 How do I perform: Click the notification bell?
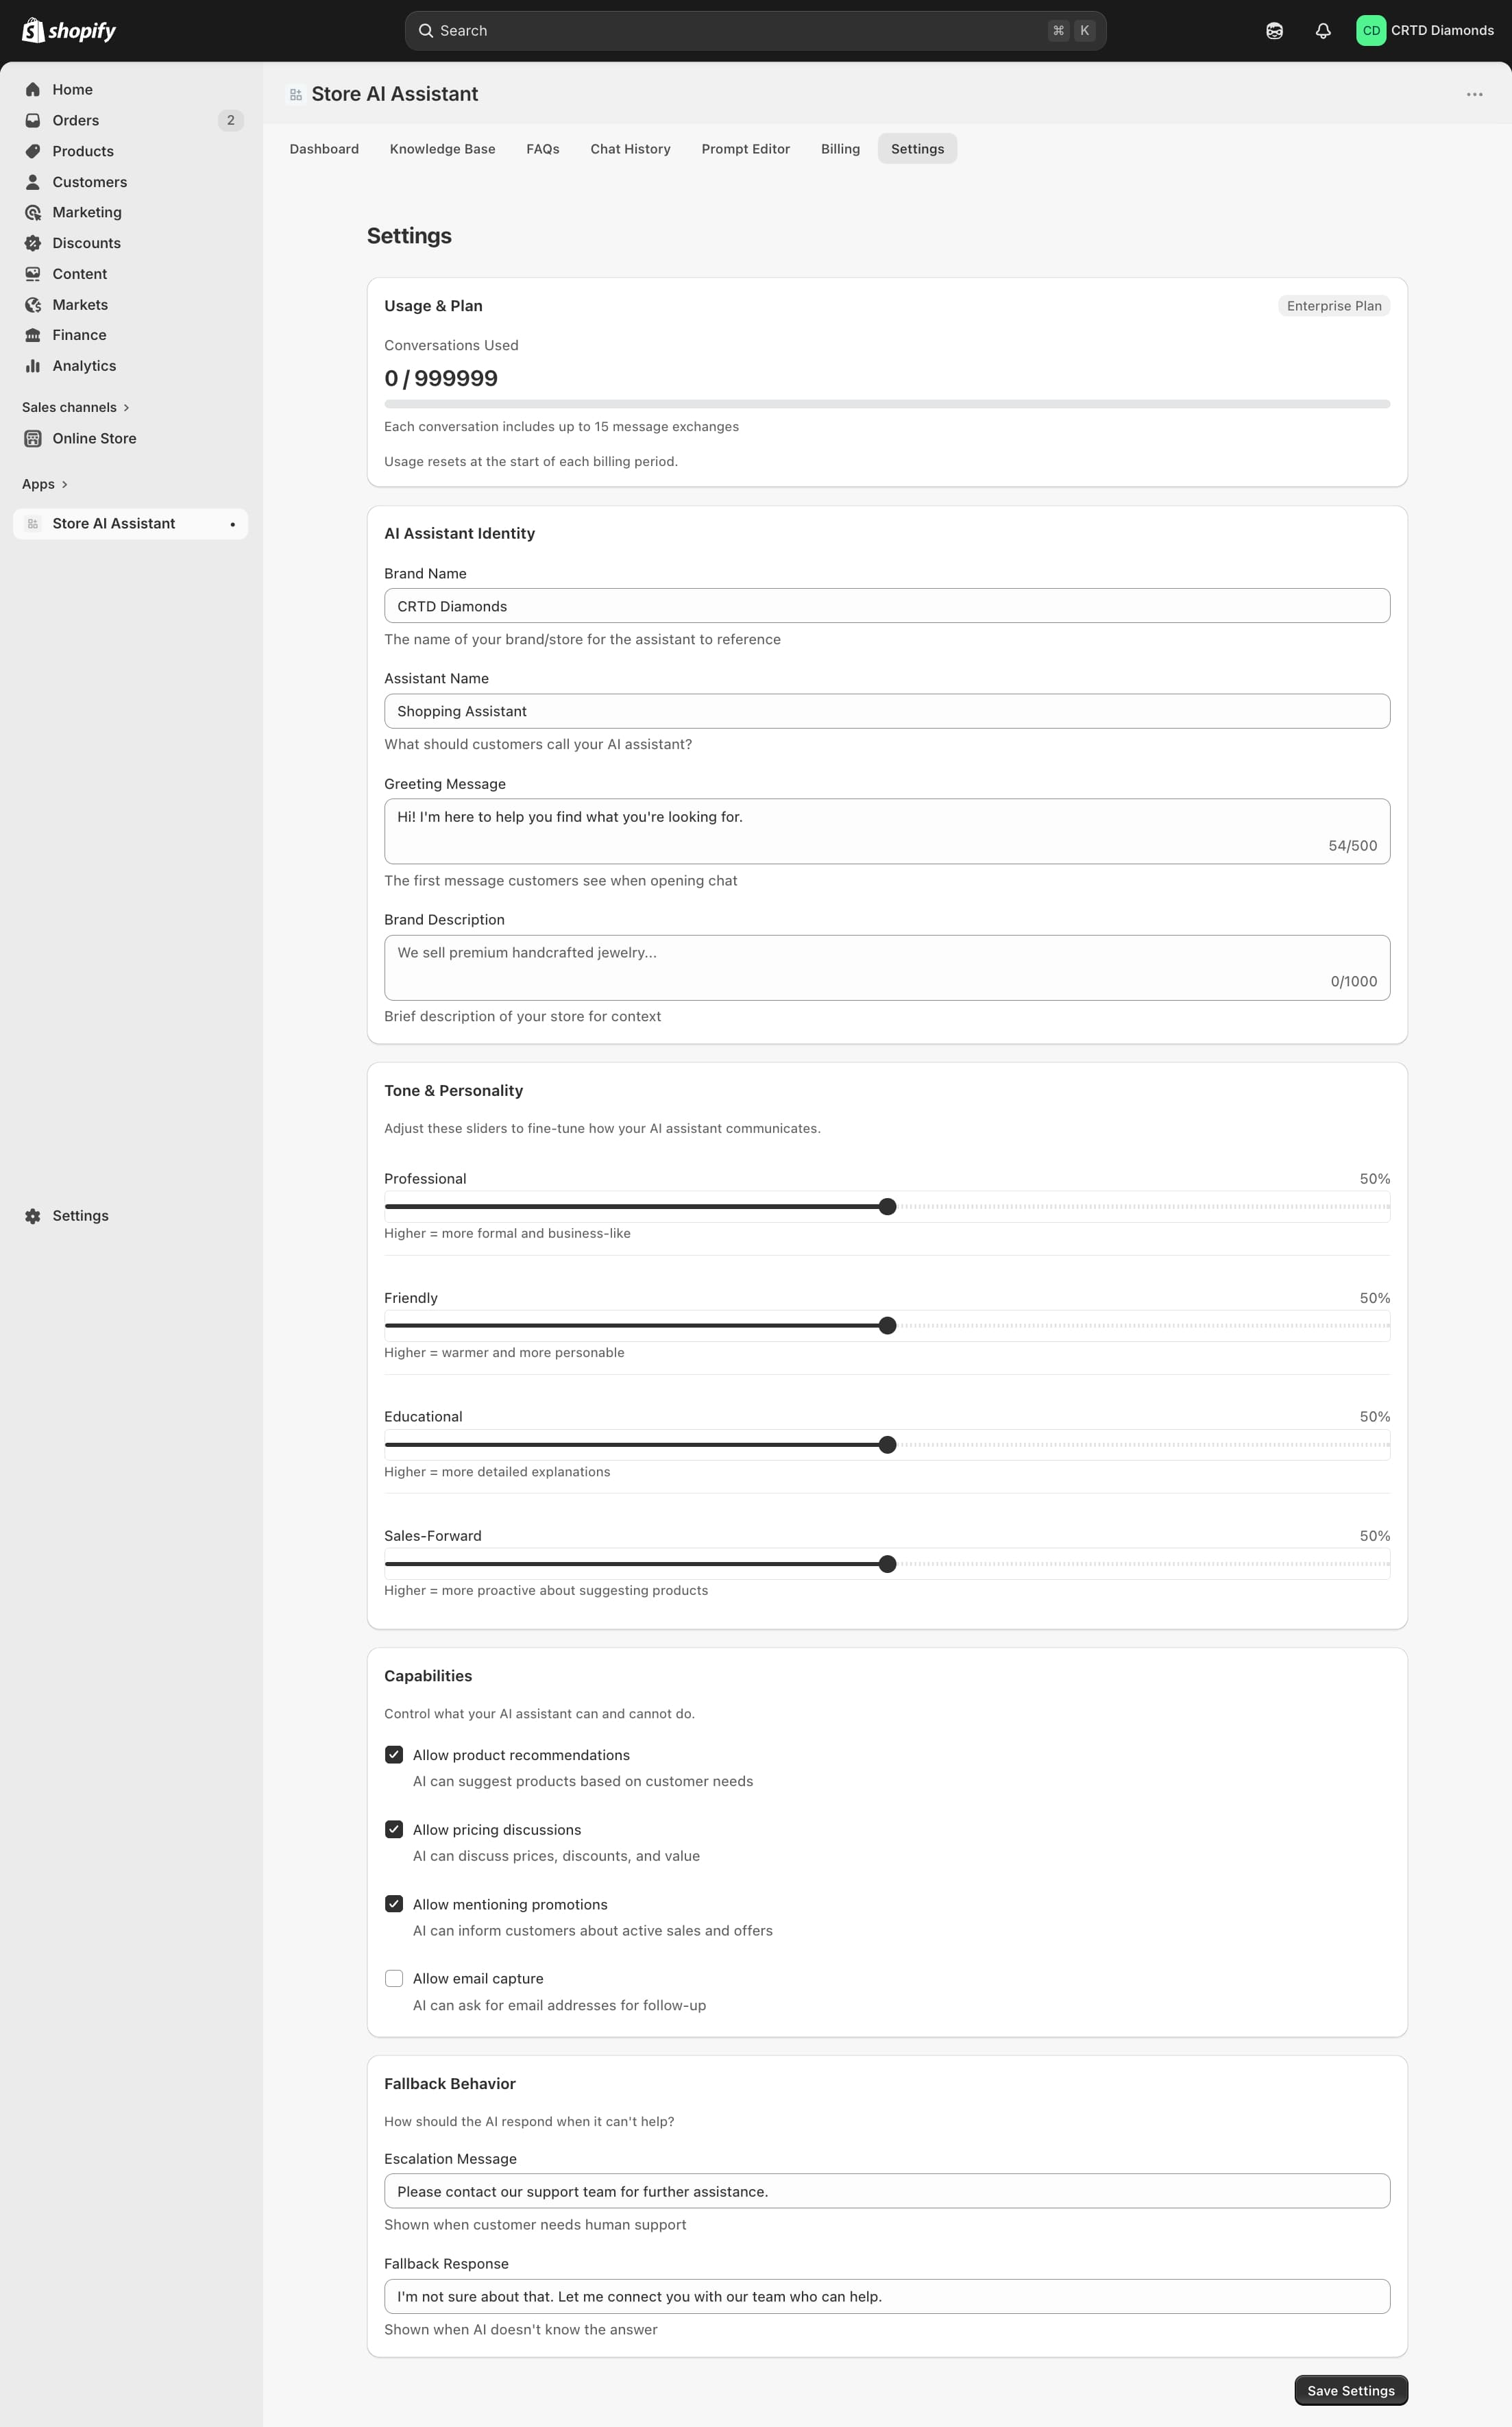tap(1322, 30)
